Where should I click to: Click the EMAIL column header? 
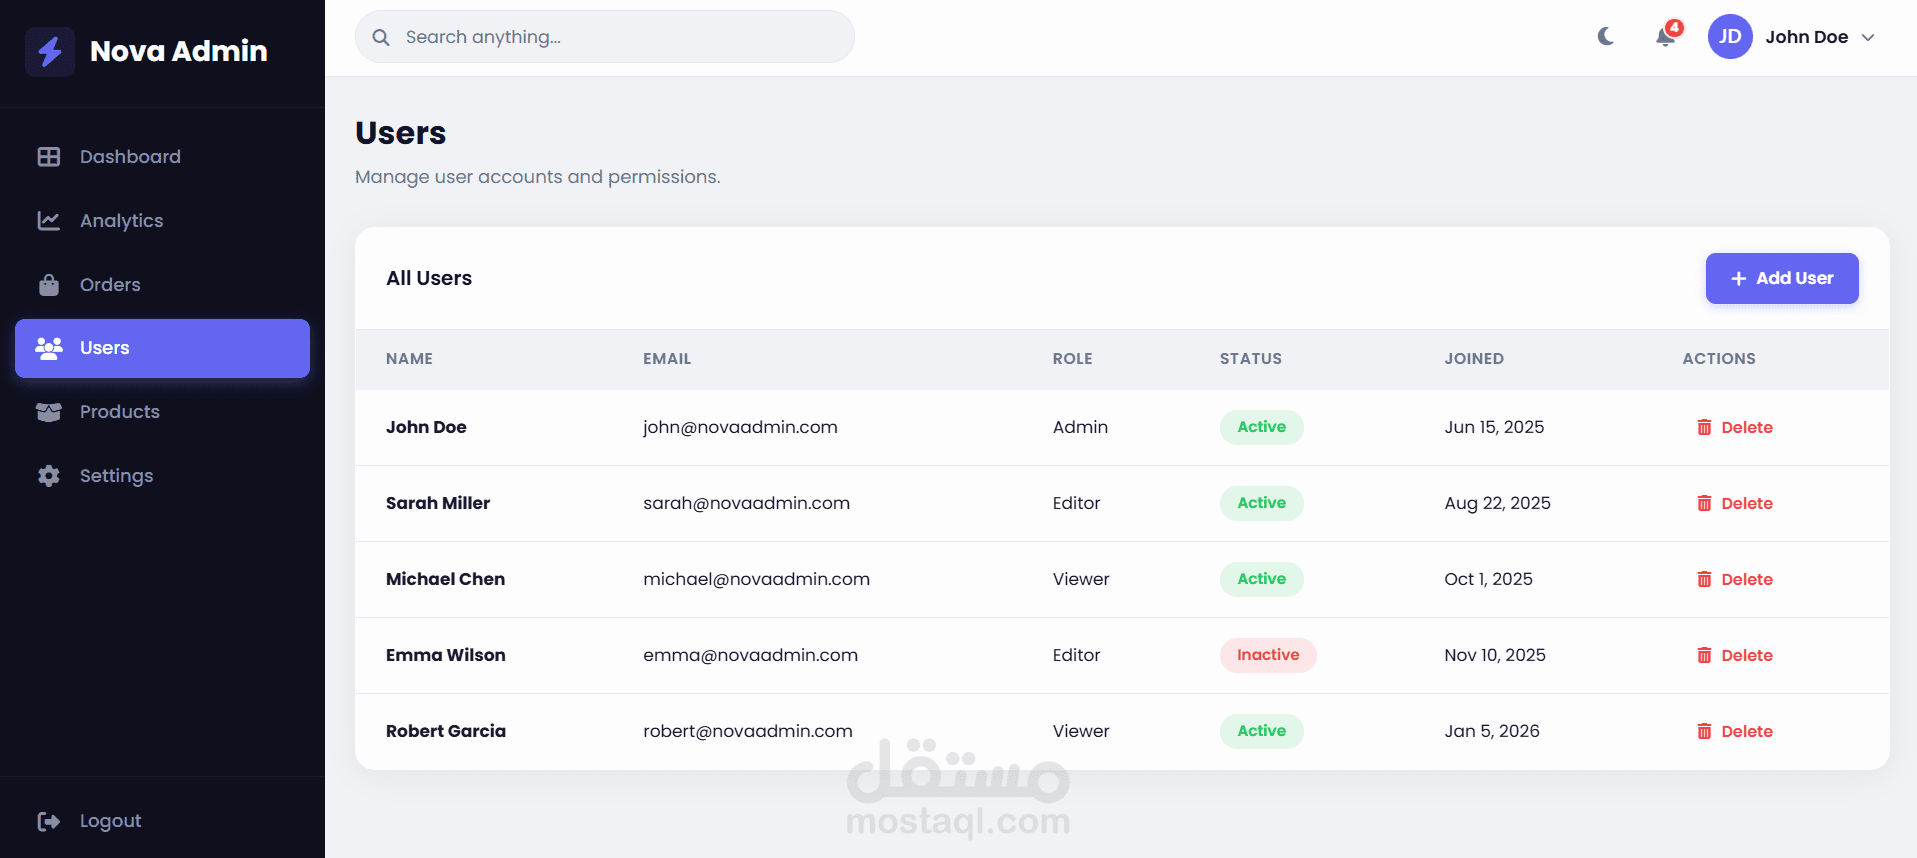point(667,359)
